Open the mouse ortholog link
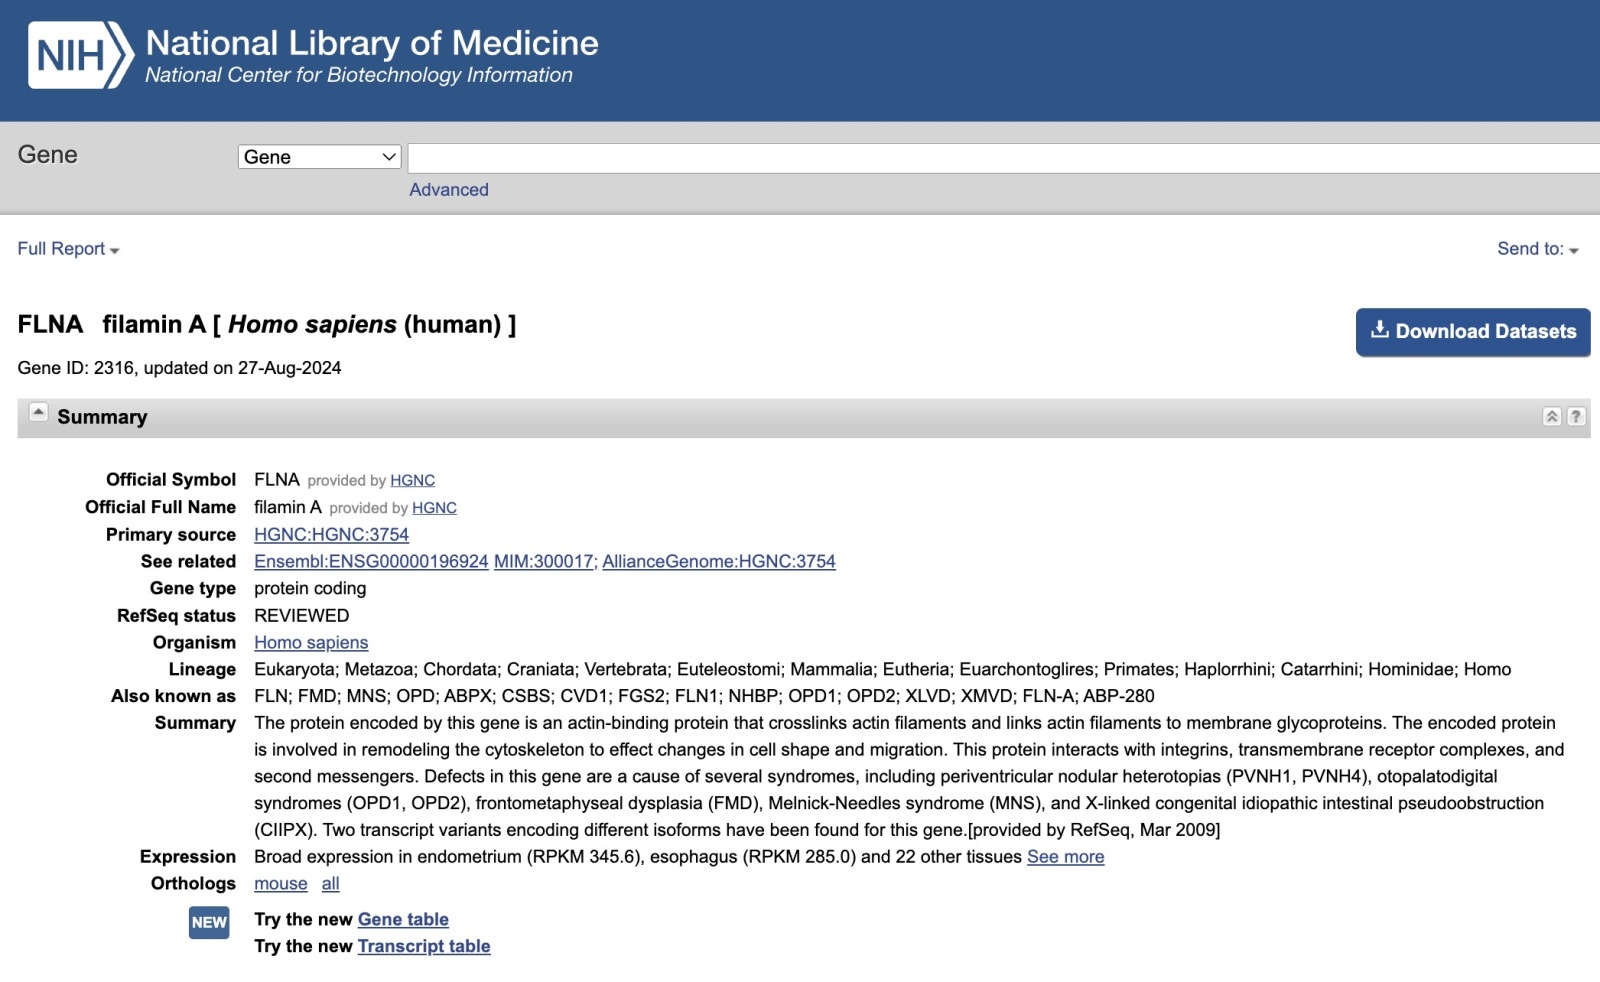The image size is (1600, 982). click(281, 884)
